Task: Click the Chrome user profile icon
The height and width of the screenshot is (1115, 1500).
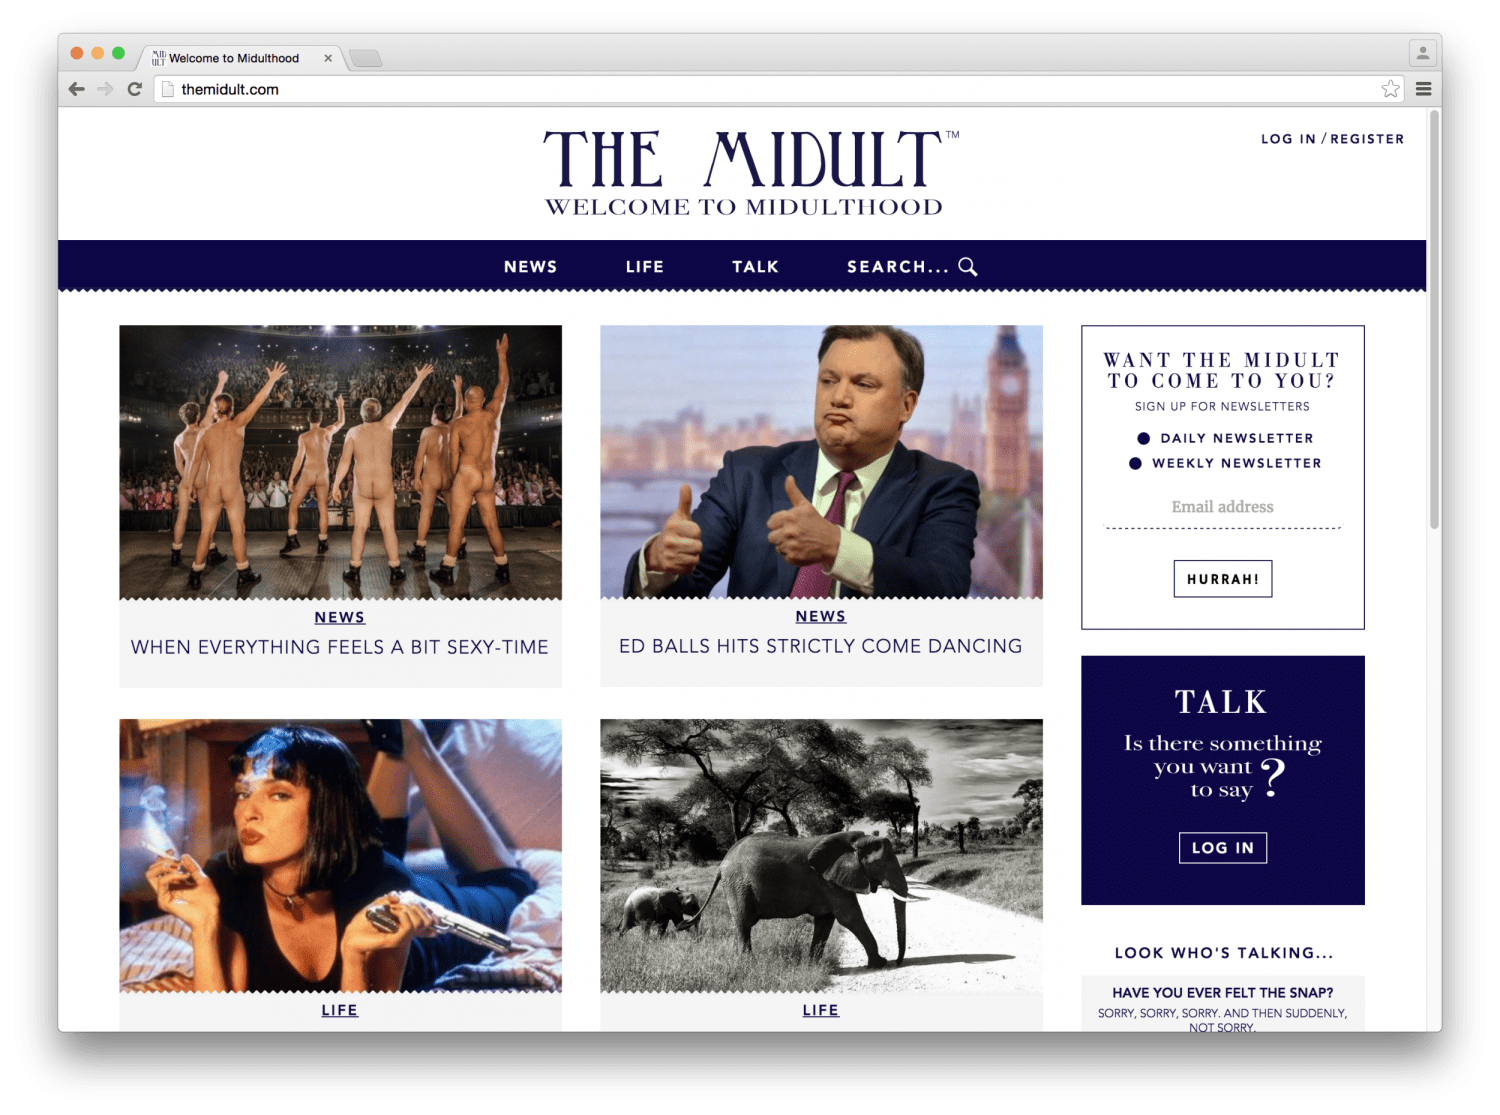Action: click(x=1422, y=52)
